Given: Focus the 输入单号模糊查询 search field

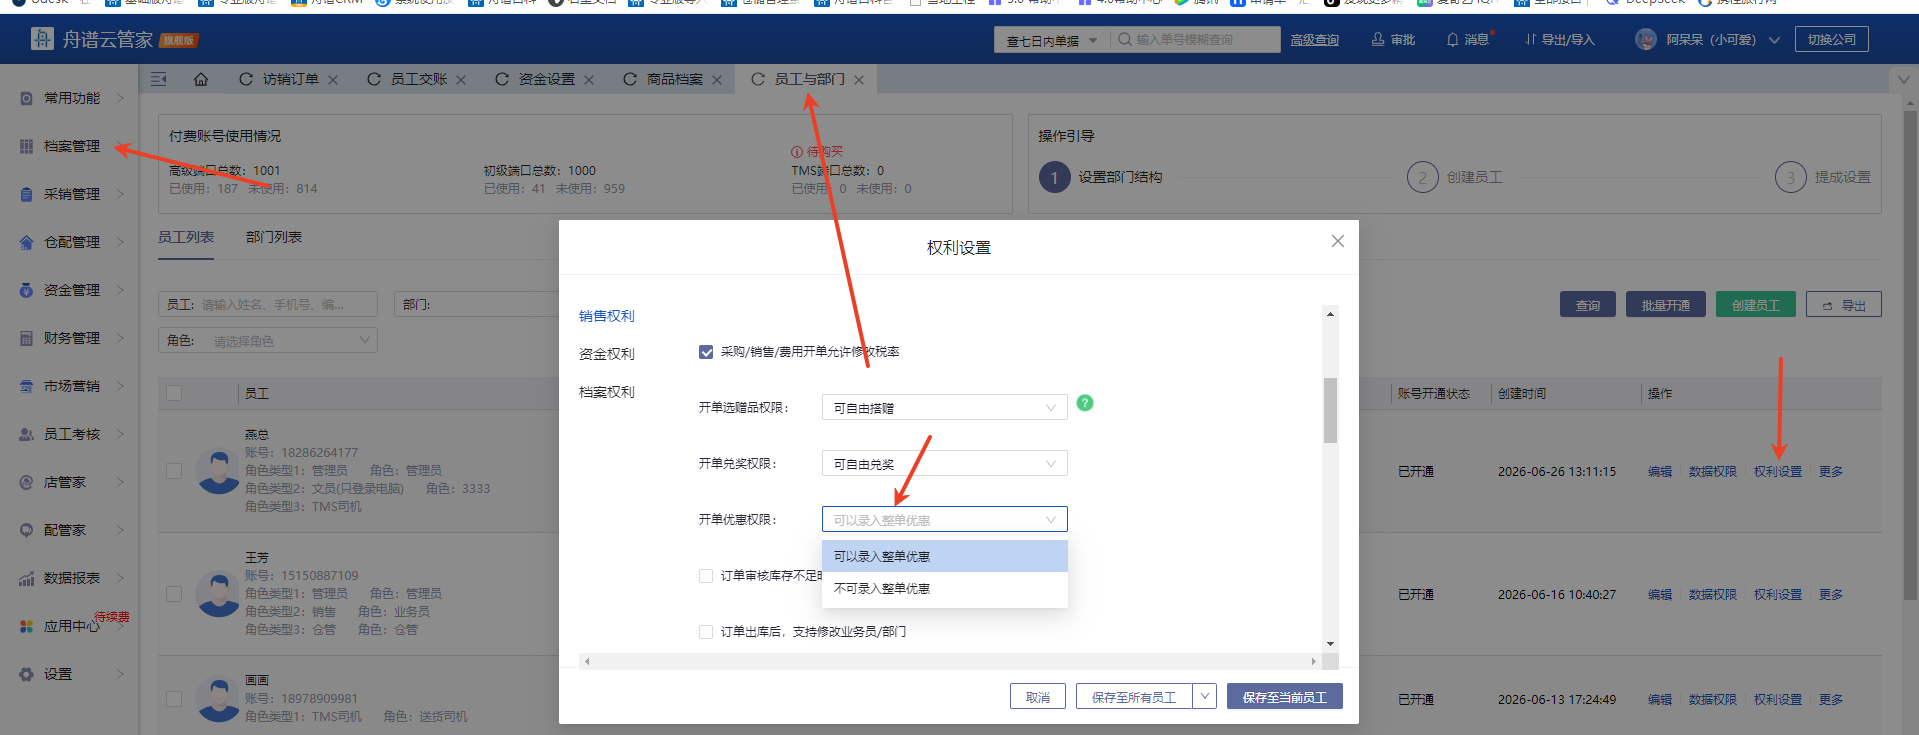Looking at the screenshot, I should tap(1195, 40).
